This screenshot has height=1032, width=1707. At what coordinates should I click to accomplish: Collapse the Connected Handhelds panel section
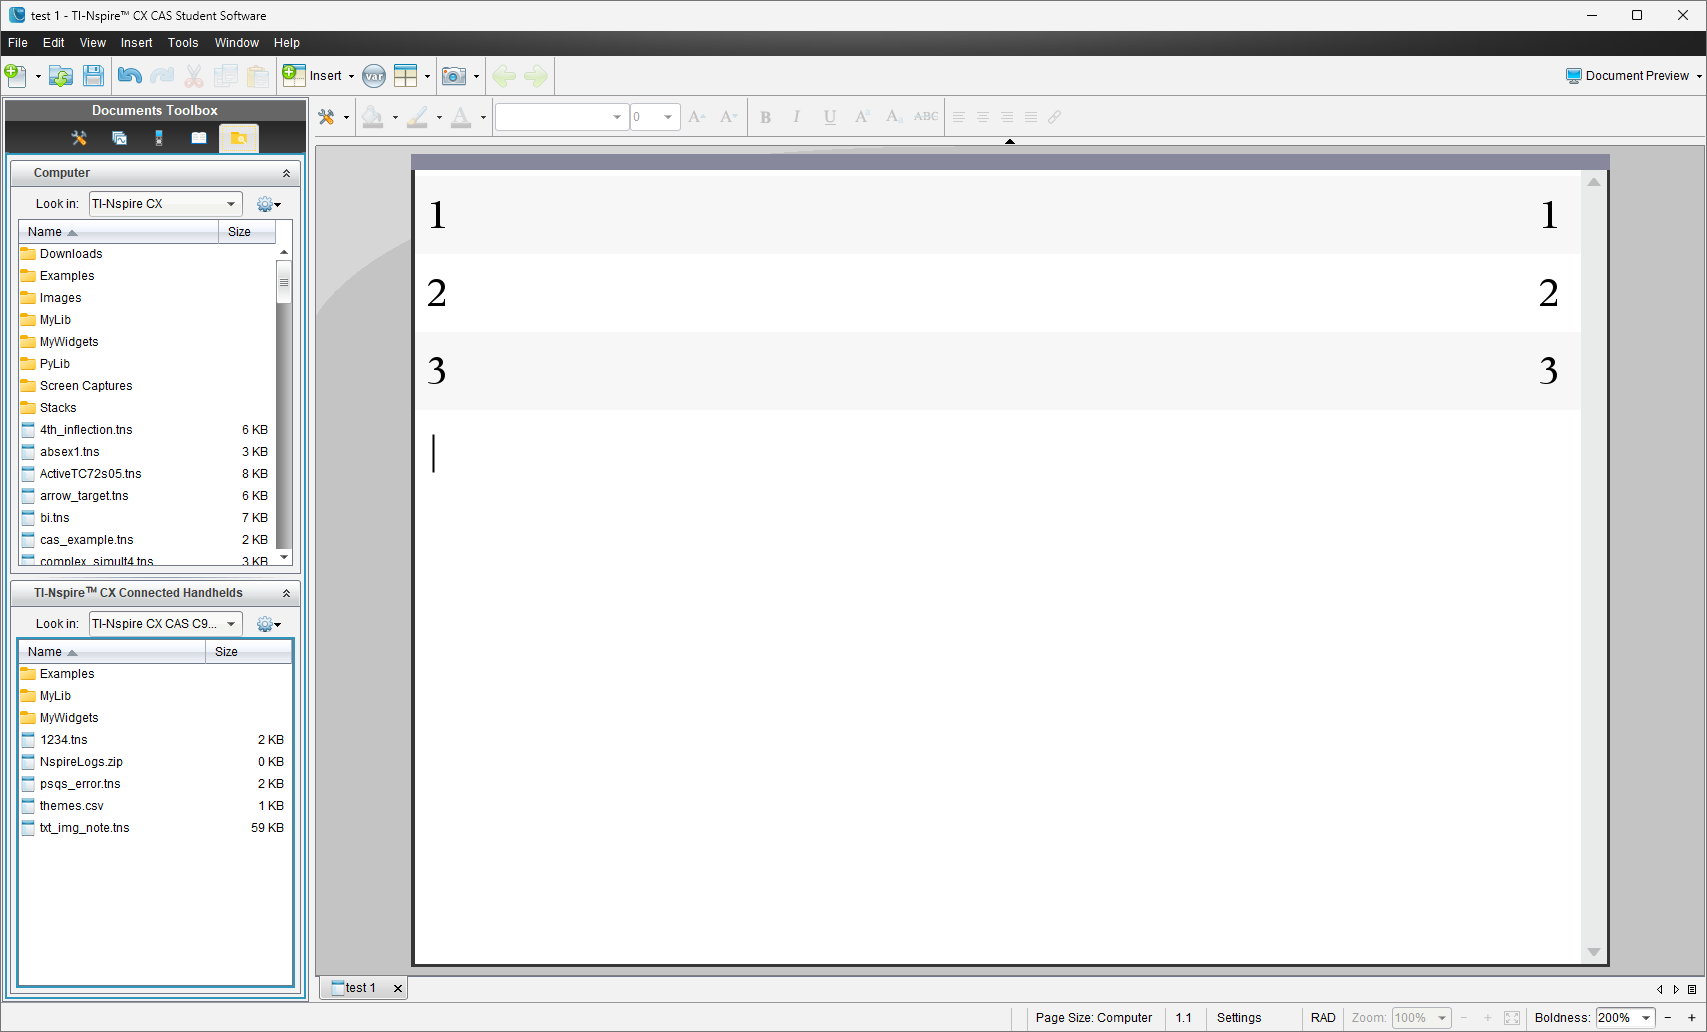point(286,593)
